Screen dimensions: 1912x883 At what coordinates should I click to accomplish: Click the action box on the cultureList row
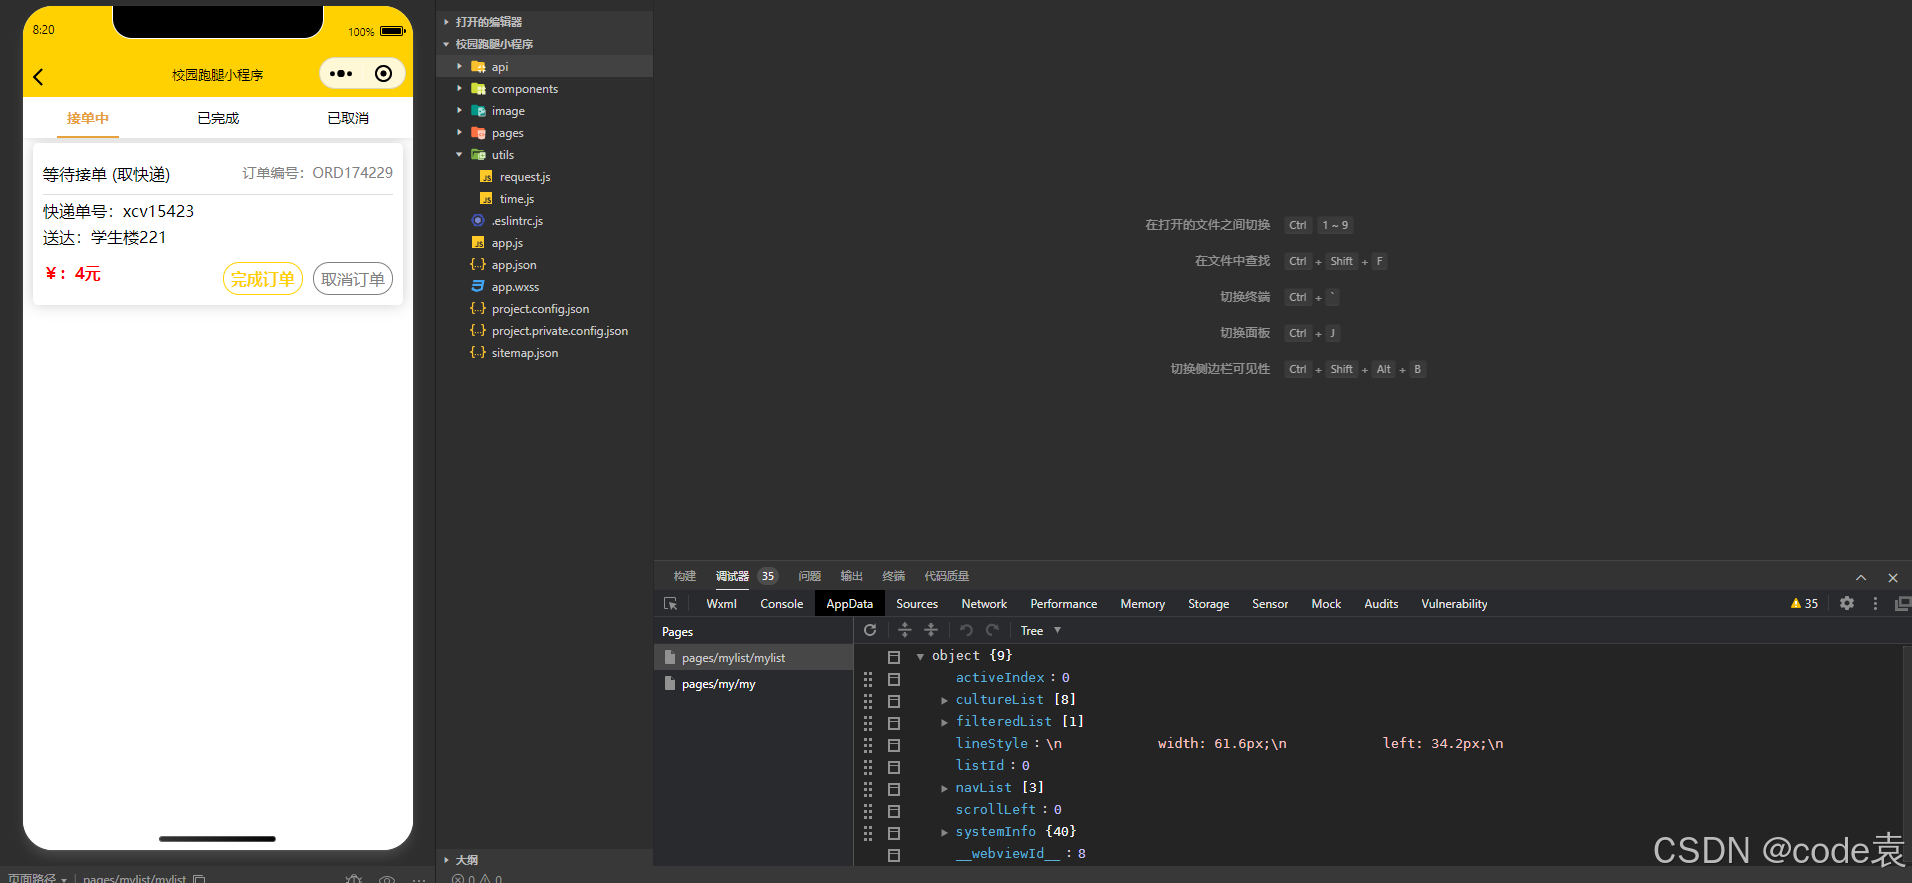(x=894, y=701)
